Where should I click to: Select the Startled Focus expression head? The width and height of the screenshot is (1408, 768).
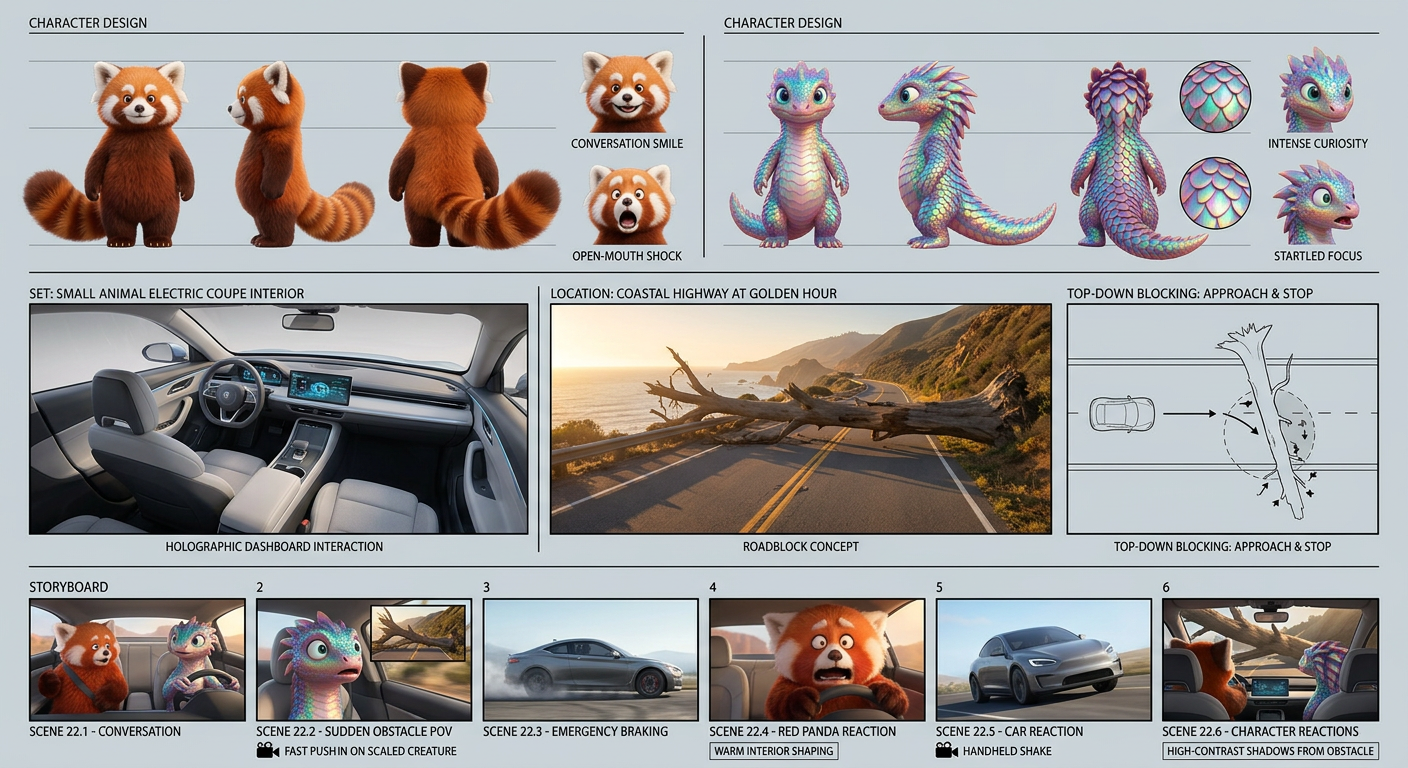pyautogui.click(x=1316, y=205)
